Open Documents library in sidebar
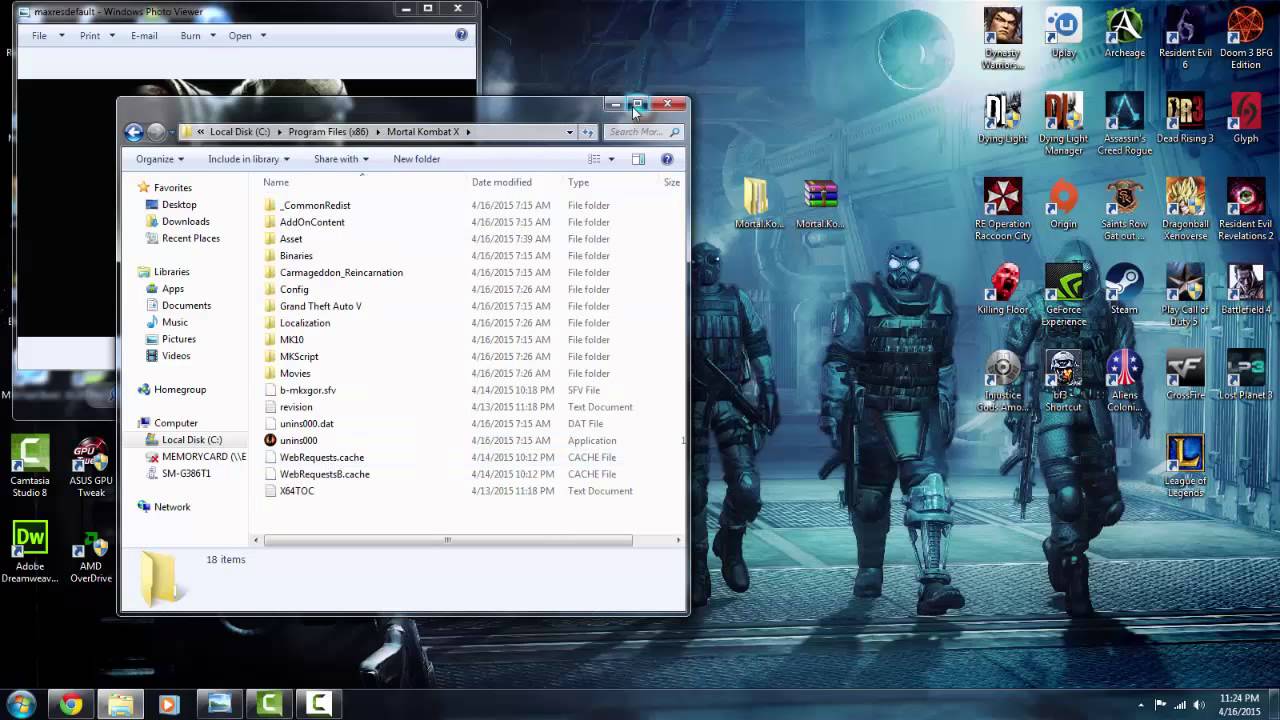This screenshot has height=720, width=1280. coord(186,305)
